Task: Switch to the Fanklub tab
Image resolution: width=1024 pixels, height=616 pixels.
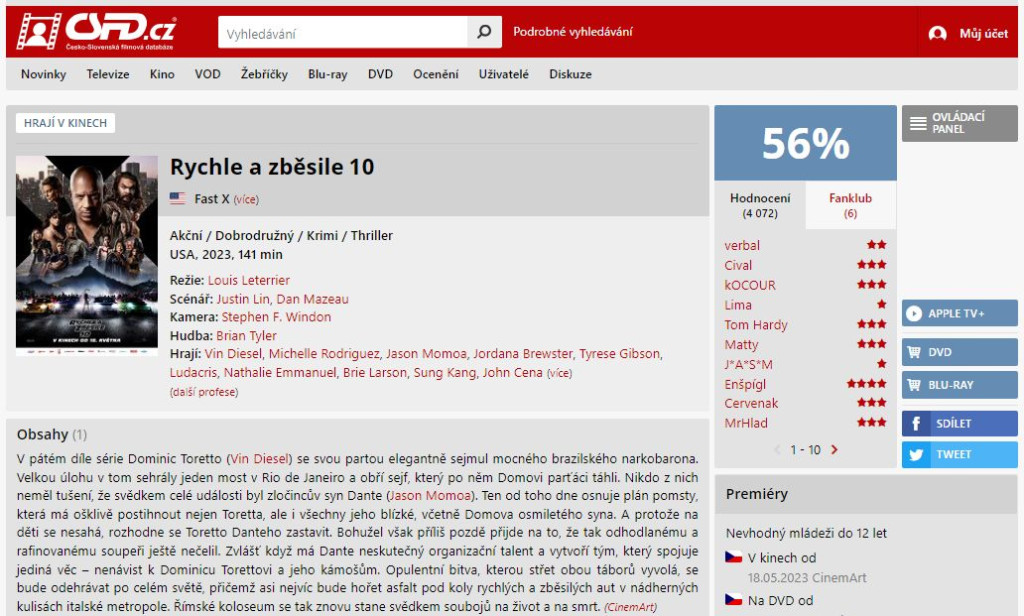Action: pos(850,205)
